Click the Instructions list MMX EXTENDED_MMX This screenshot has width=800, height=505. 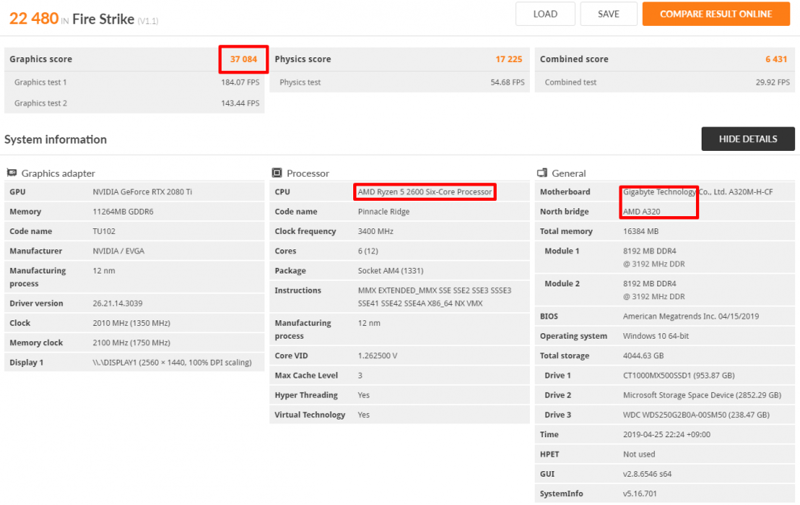pos(434,297)
